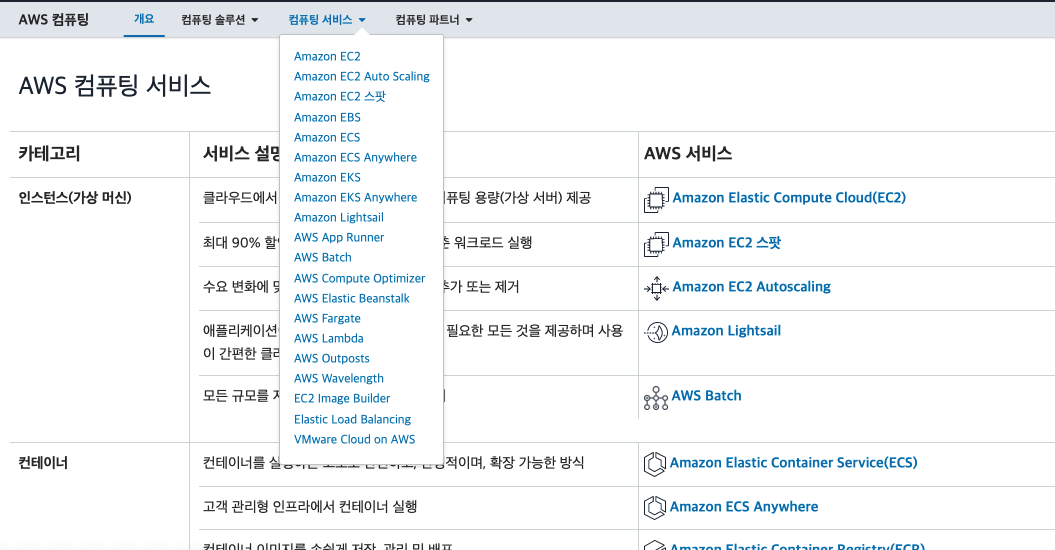1055x550 pixels.
Task: Open Amazon ECS Anywhere link in the table
Action: [x=744, y=507]
